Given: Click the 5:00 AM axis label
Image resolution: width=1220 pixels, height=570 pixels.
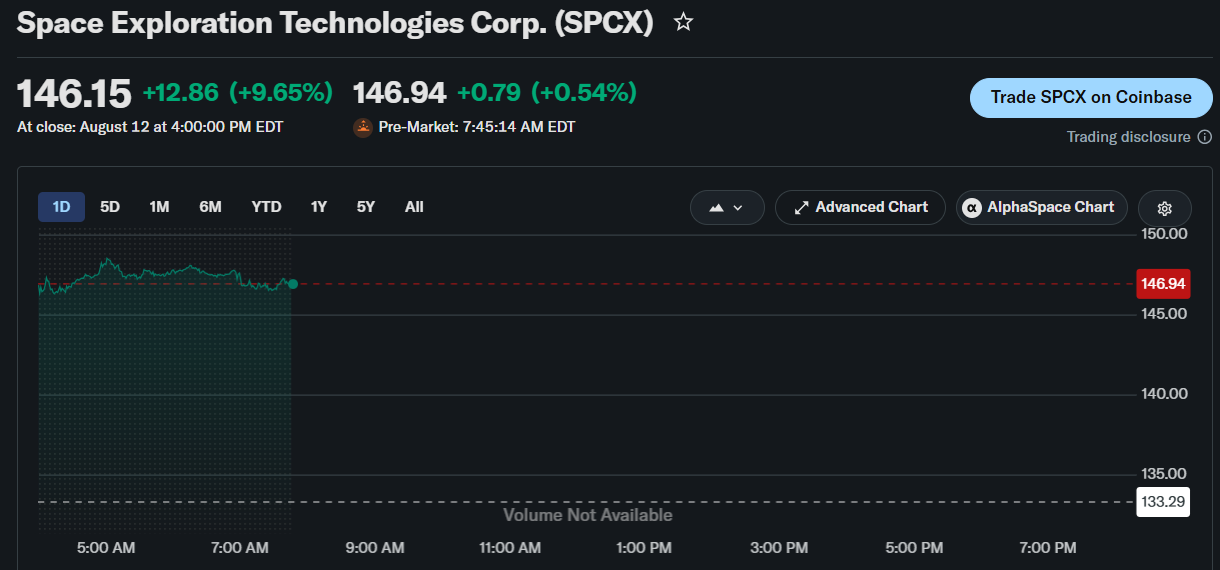Looking at the screenshot, I should 106,548.
